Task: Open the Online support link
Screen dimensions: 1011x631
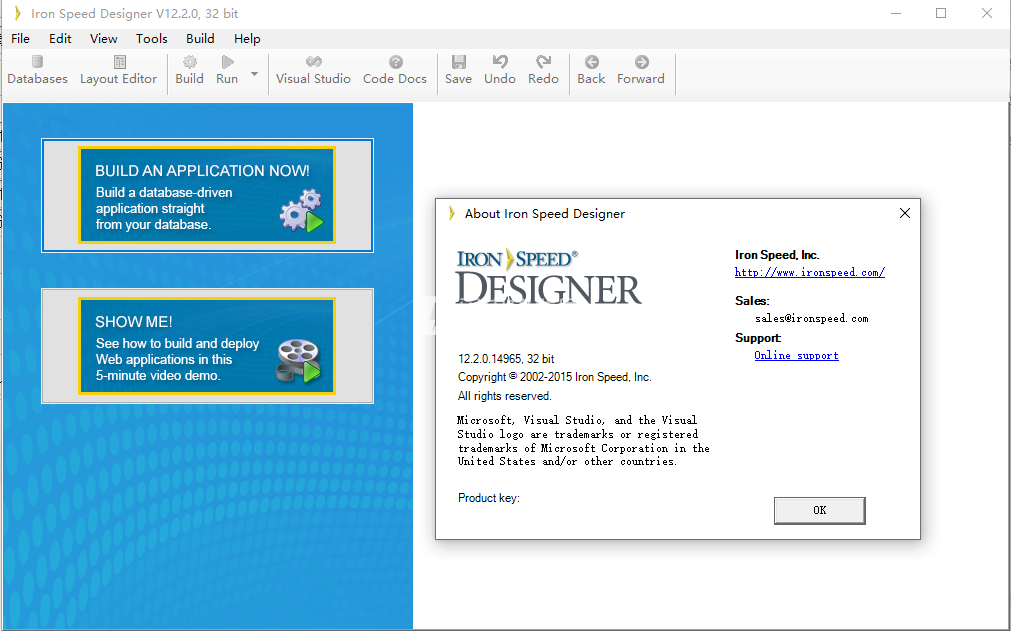Action: [x=796, y=356]
